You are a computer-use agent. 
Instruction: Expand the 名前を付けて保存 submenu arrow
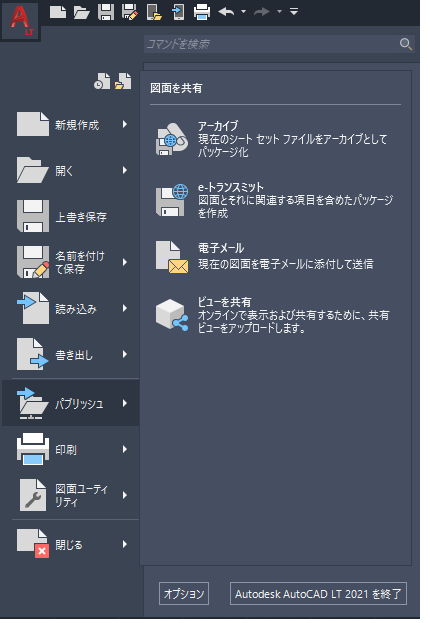(x=125, y=262)
